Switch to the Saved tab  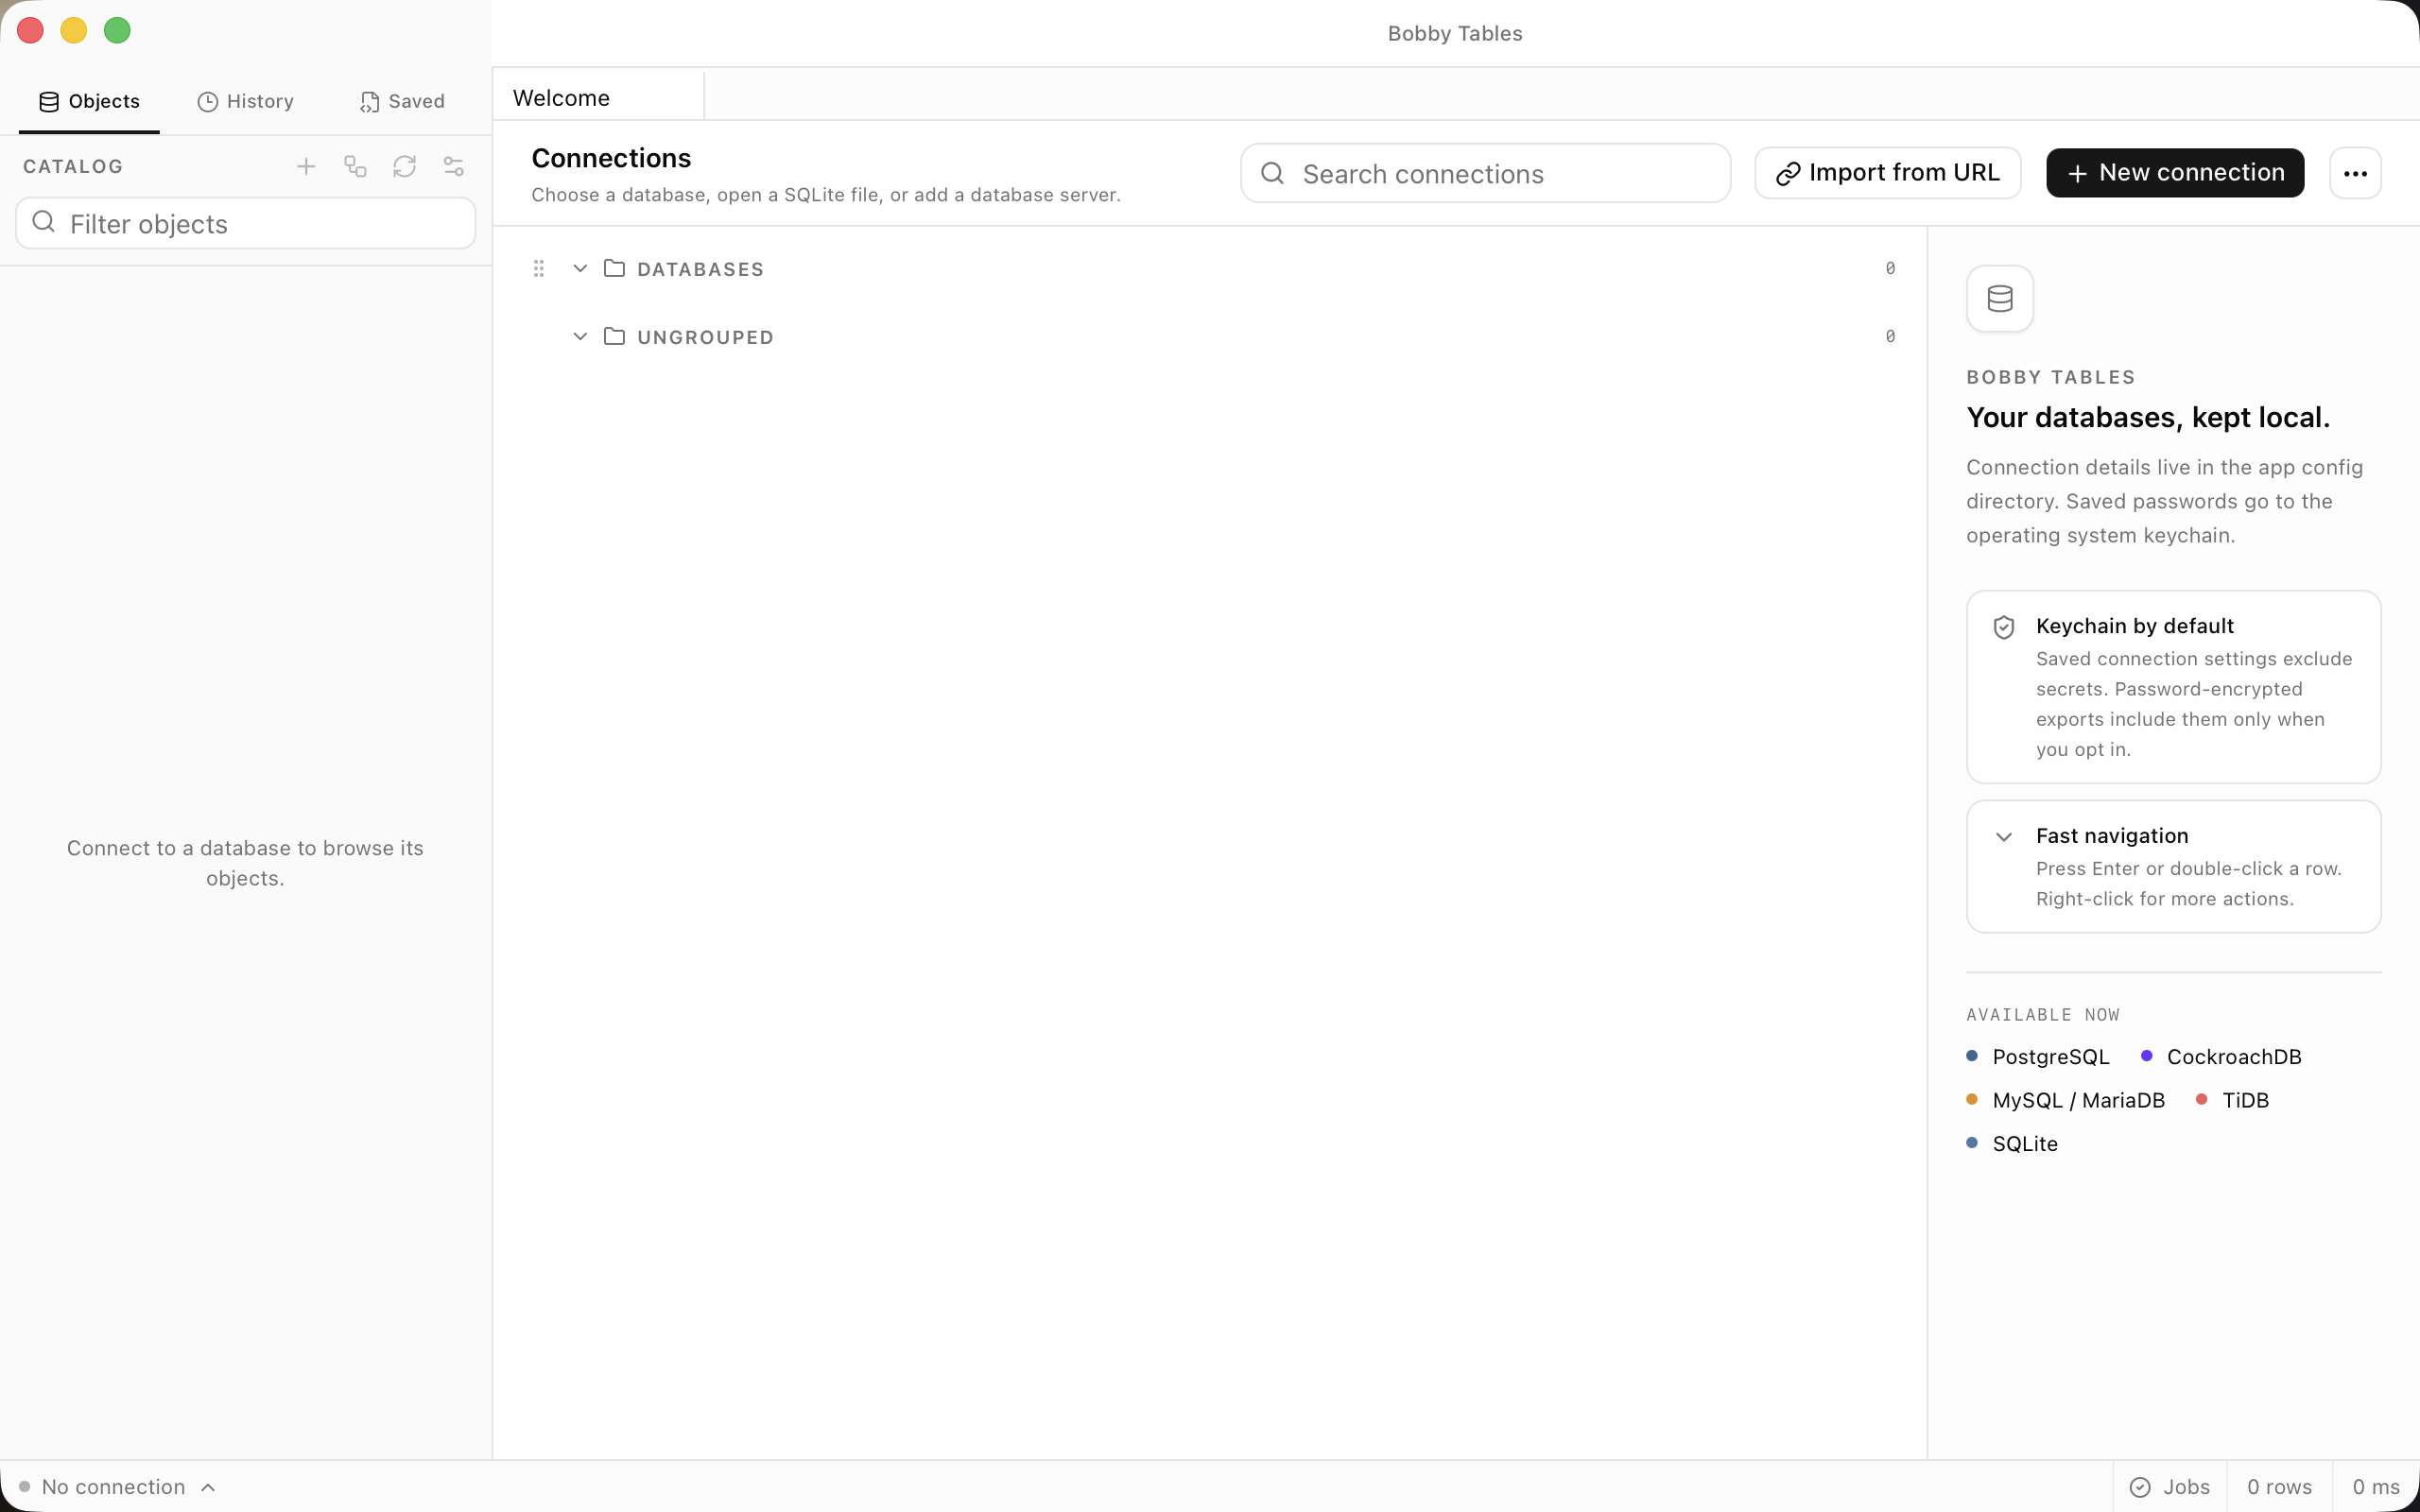click(402, 101)
